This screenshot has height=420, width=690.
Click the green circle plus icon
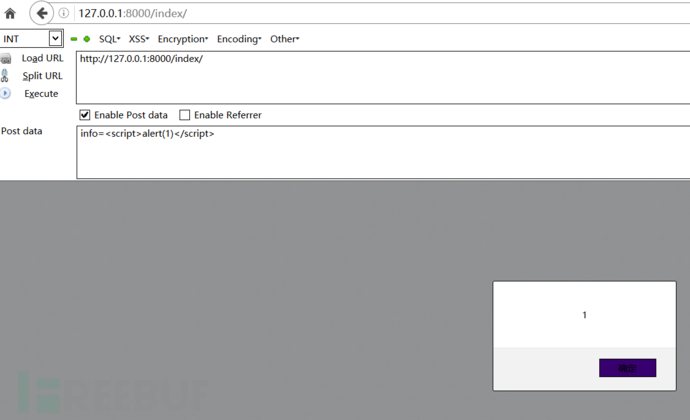point(87,39)
